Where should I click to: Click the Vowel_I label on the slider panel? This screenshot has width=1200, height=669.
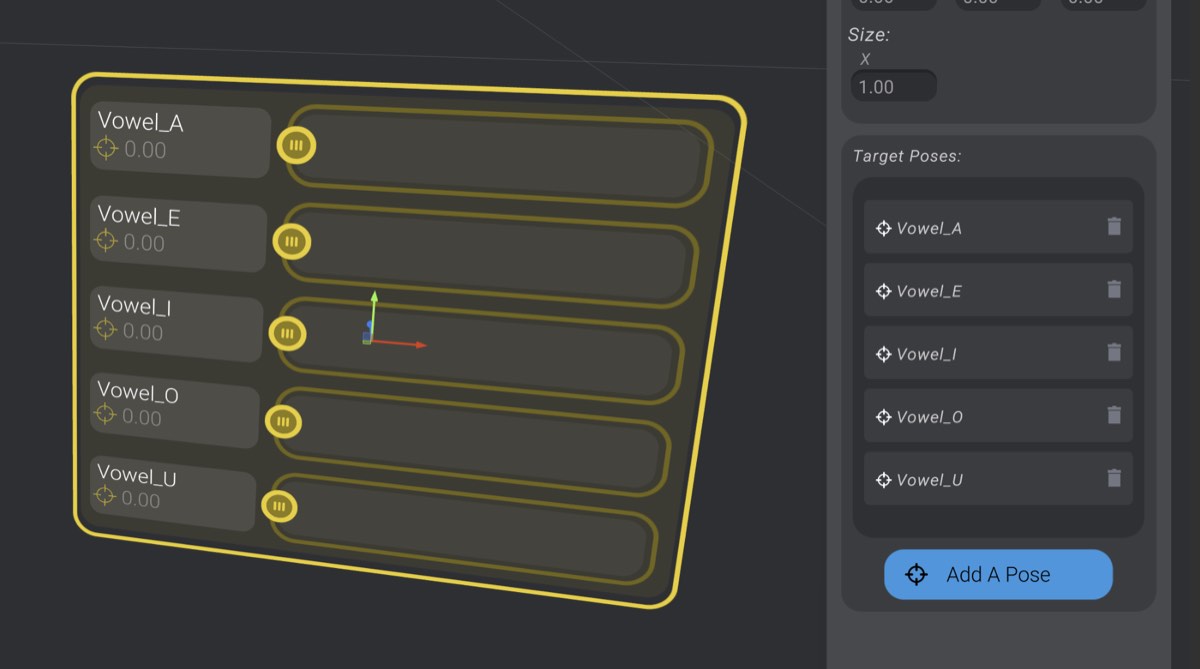(134, 305)
